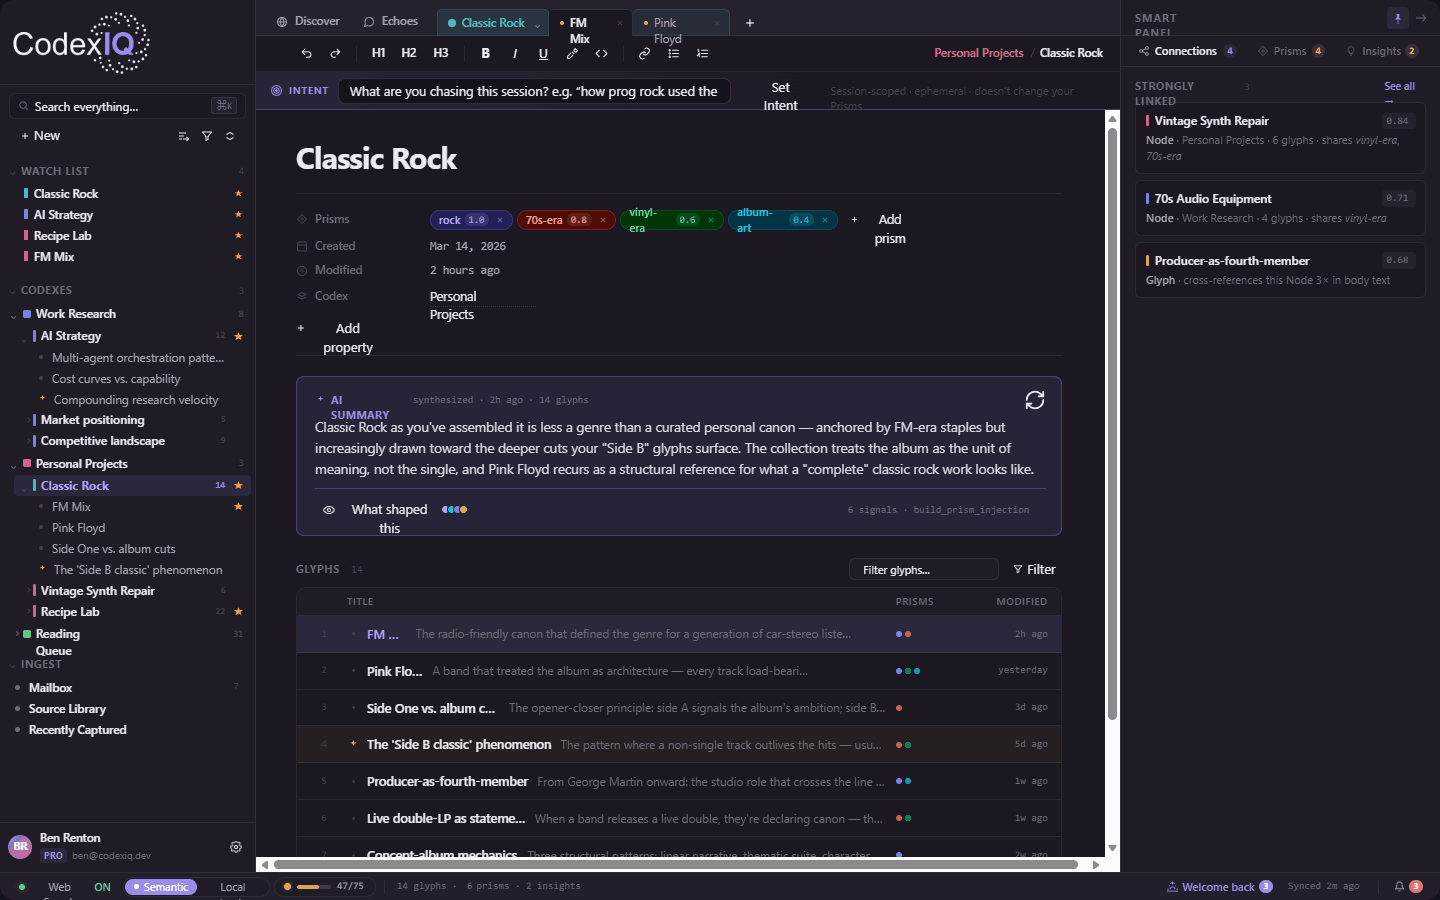Pin the Smart Panel
Screen dimensions: 1440x900
[x=1398, y=18]
